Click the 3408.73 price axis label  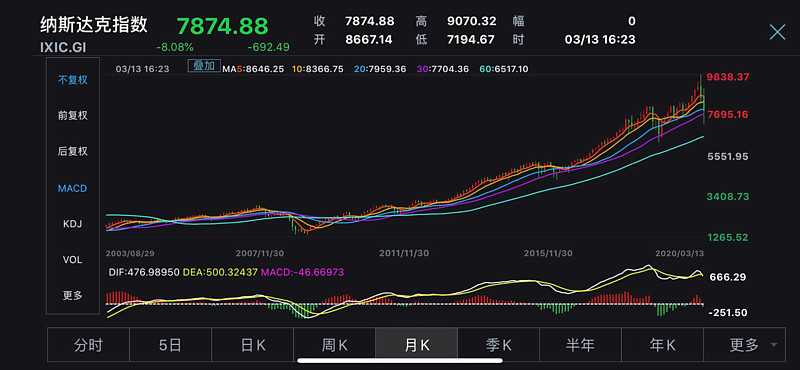[x=727, y=196]
